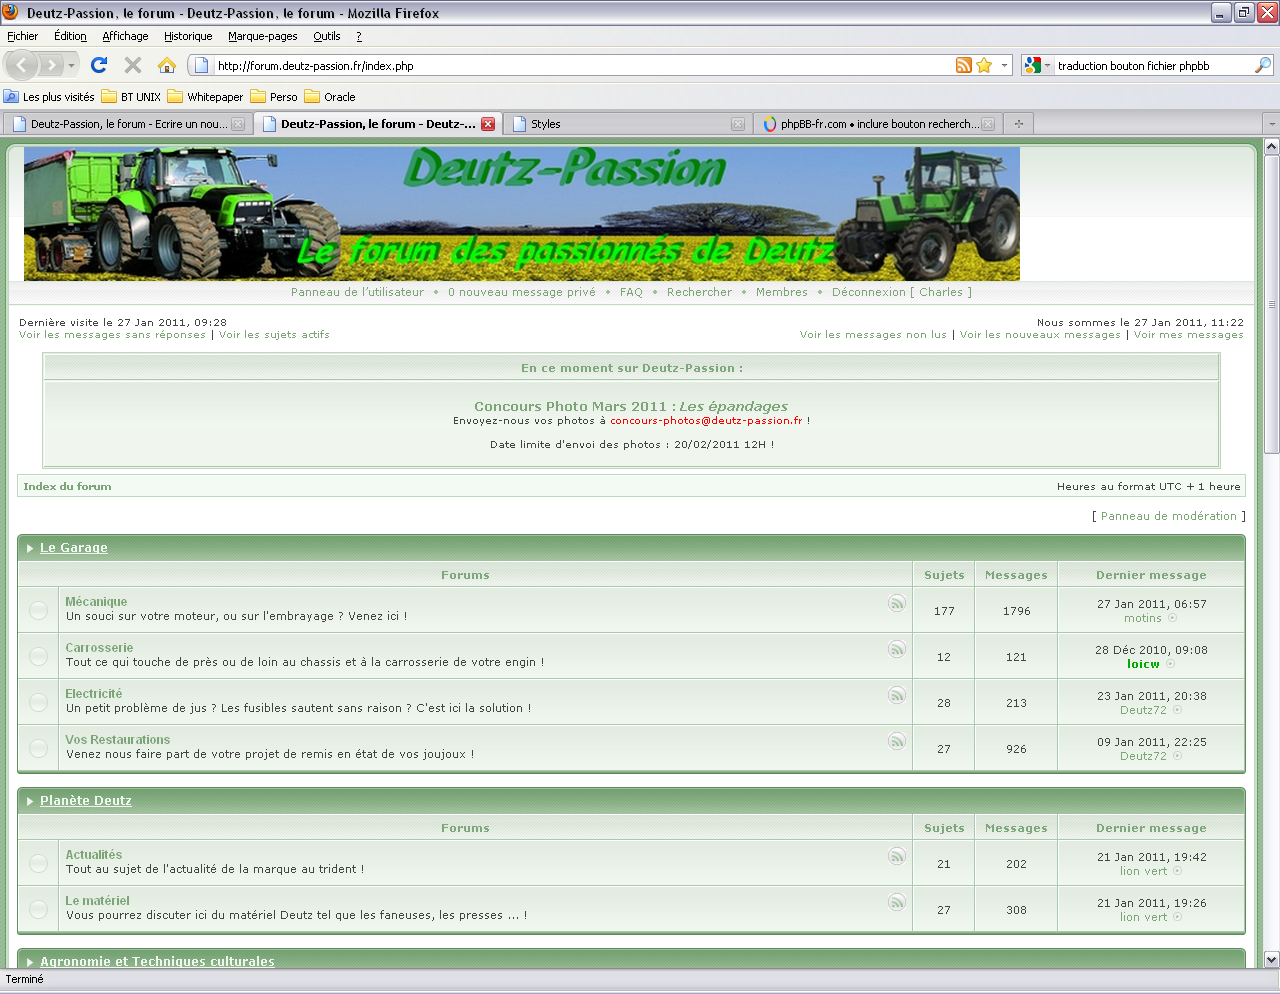
Task: Open Voir les messages non lus
Action: tap(873, 335)
